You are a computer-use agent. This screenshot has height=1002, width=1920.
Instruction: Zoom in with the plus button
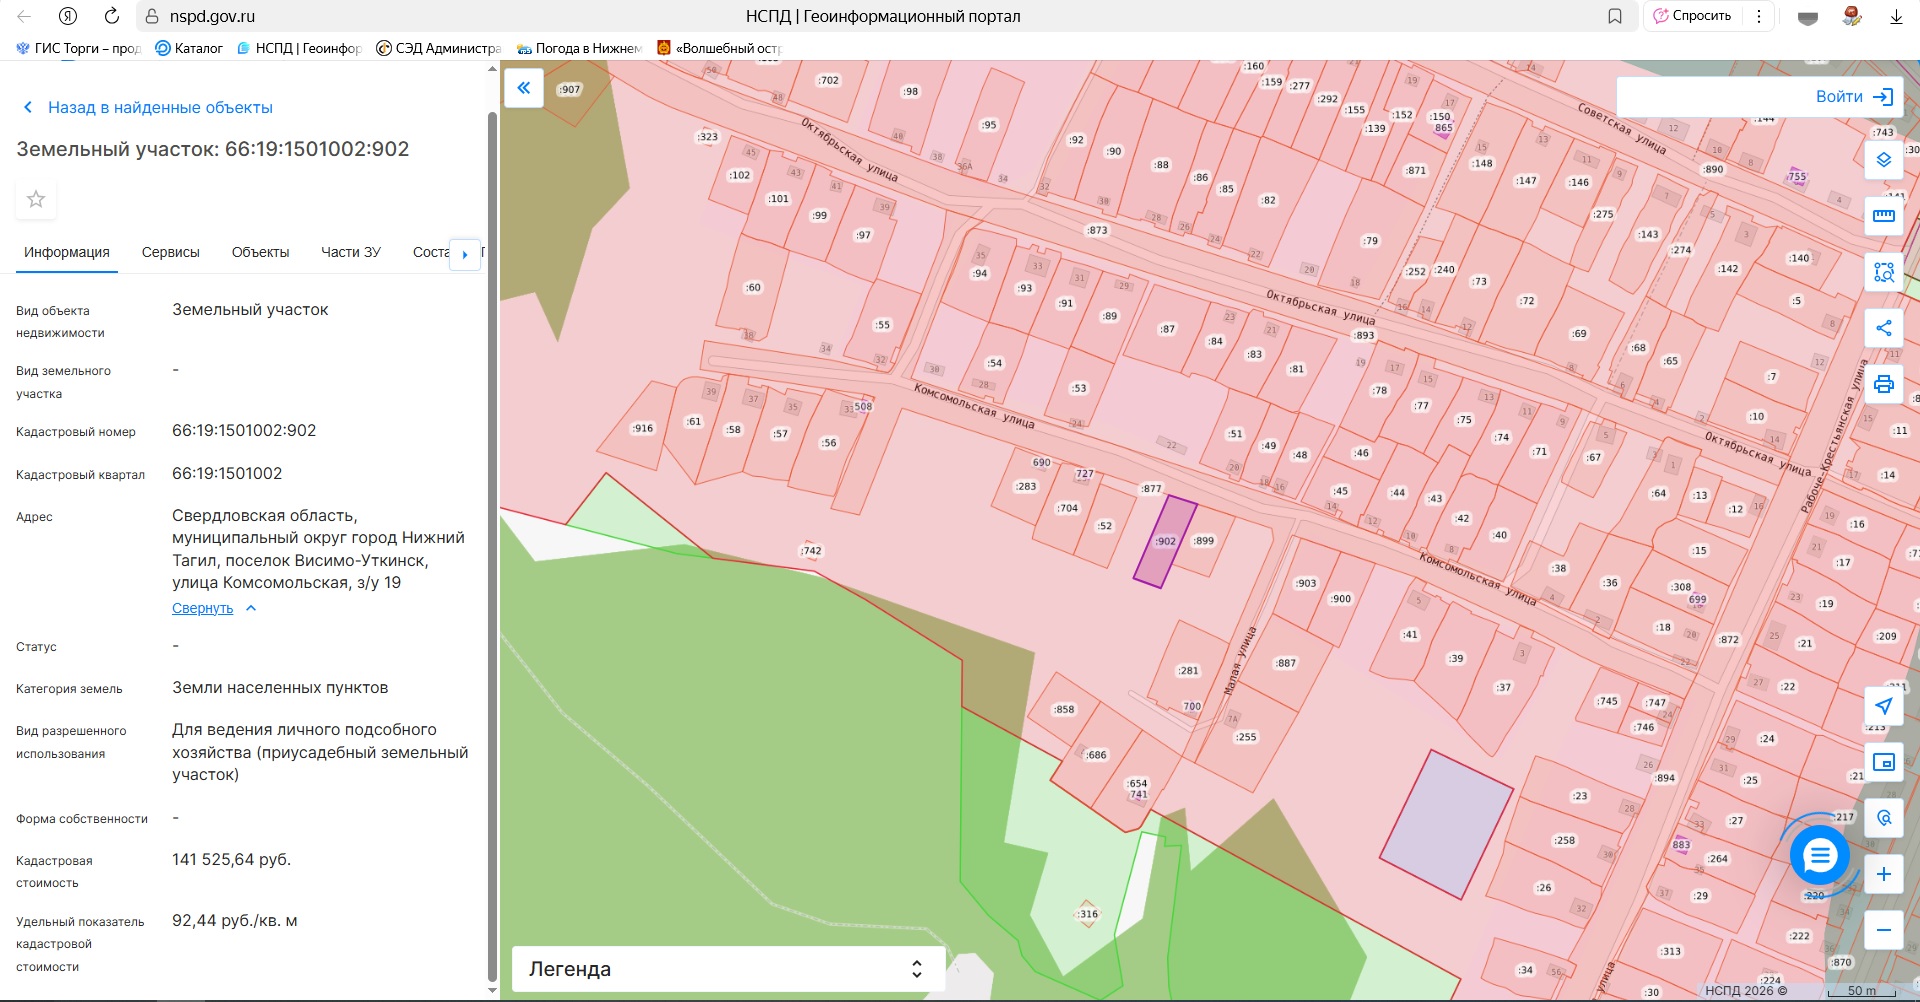(1883, 874)
